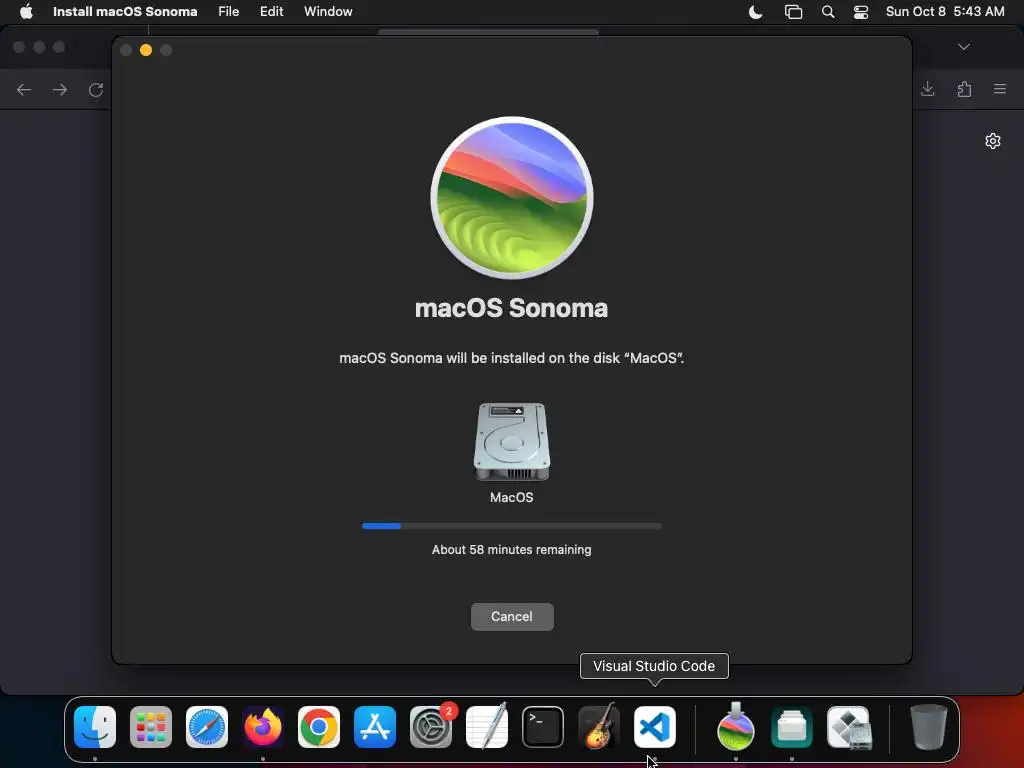Image resolution: width=1024 pixels, height=768 pixels.
Task: Click the date and time in menu bar
Action: 945,12
